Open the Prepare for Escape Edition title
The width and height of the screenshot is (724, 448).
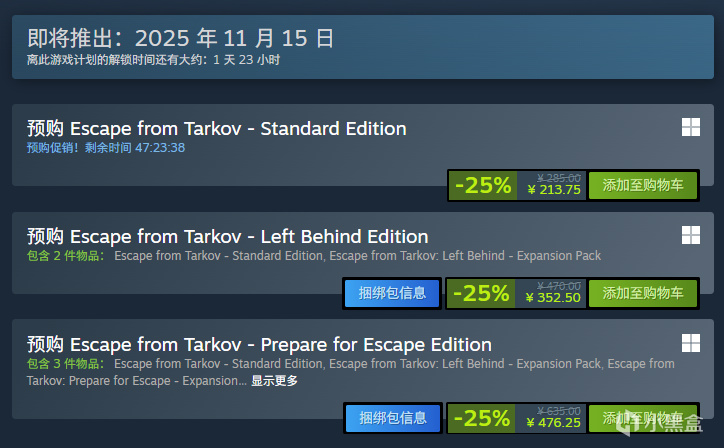point(259,344)
